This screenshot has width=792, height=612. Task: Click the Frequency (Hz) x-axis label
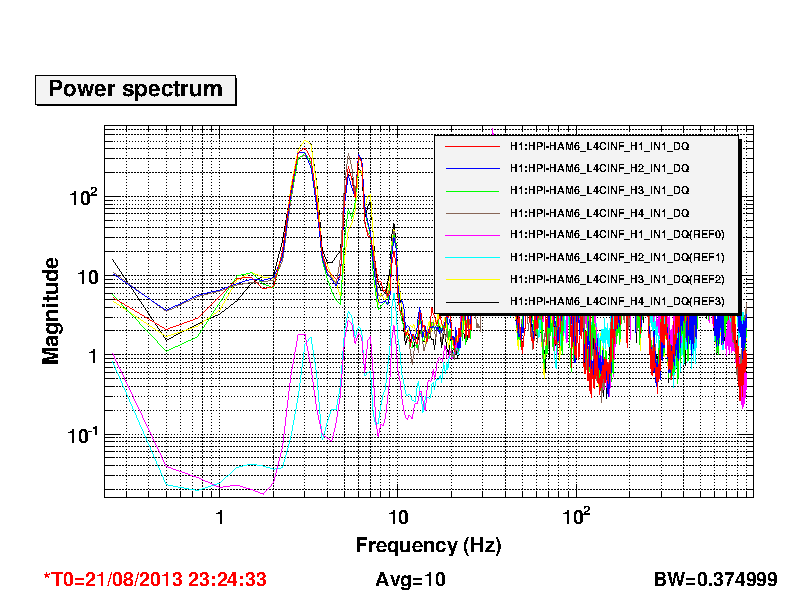428,546
